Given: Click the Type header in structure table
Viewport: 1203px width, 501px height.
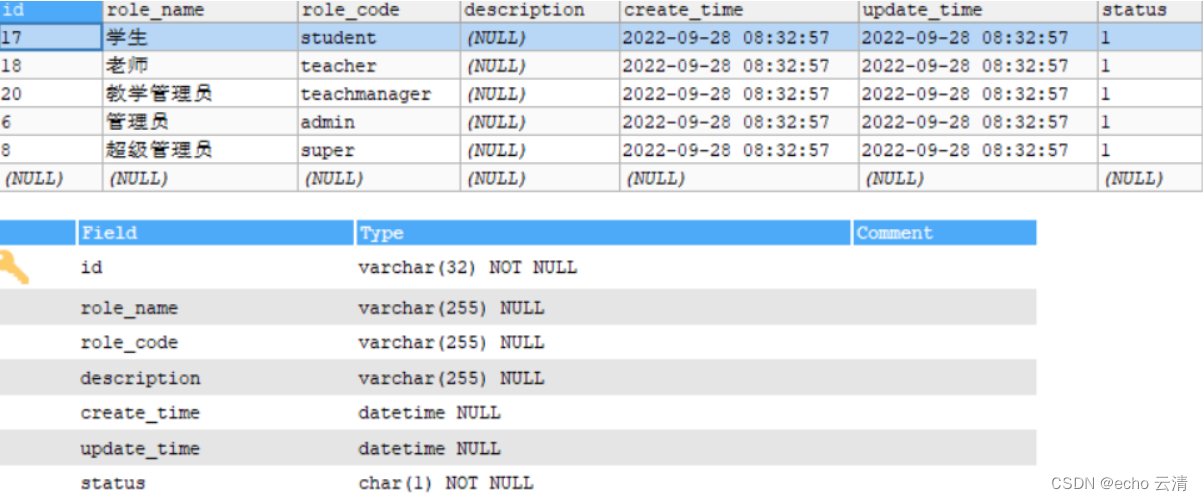Looking at the screenshot, I should click(x=604, y=233).
